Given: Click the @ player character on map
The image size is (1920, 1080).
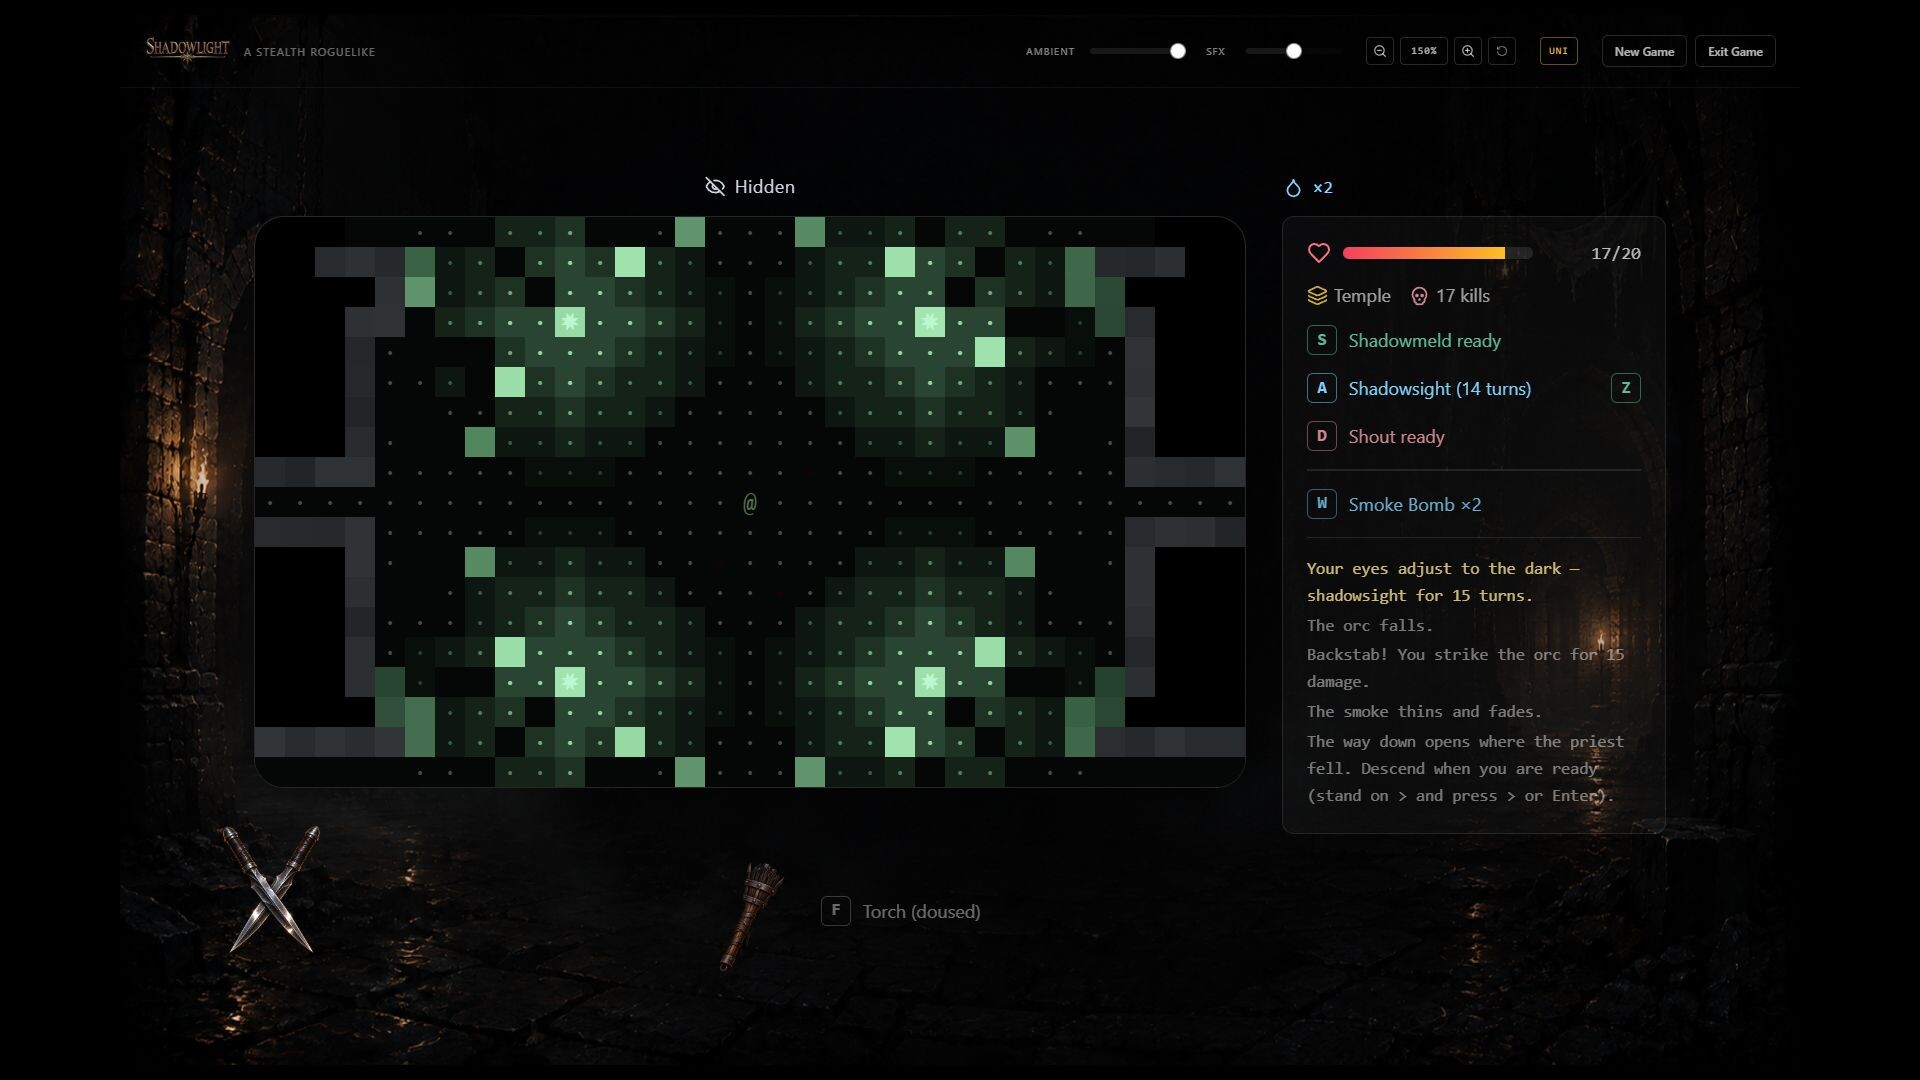Looking at the screenshot, I should [750, 503].
